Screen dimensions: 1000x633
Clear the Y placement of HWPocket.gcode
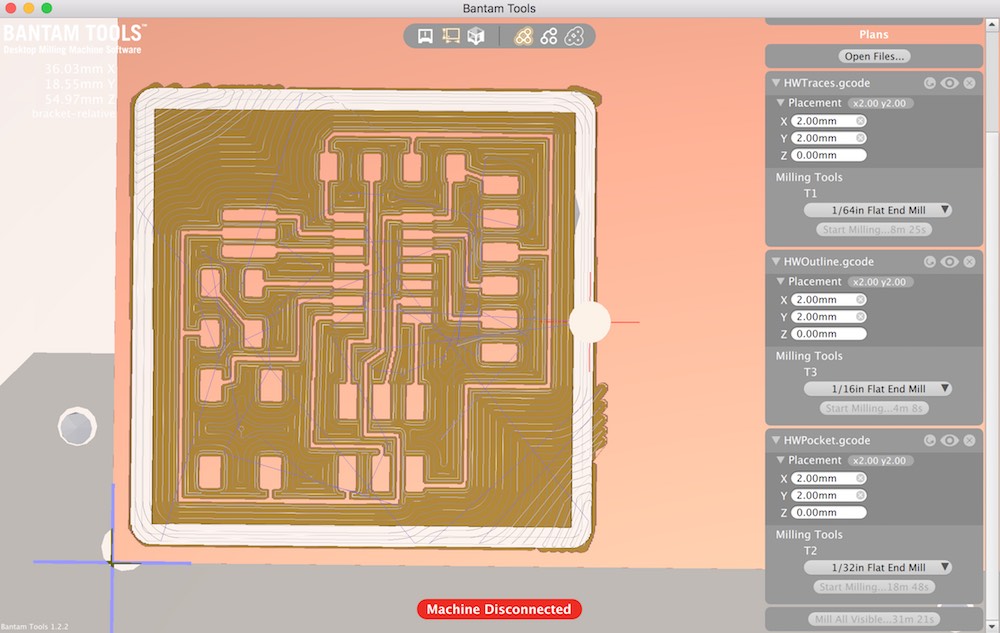860,495
